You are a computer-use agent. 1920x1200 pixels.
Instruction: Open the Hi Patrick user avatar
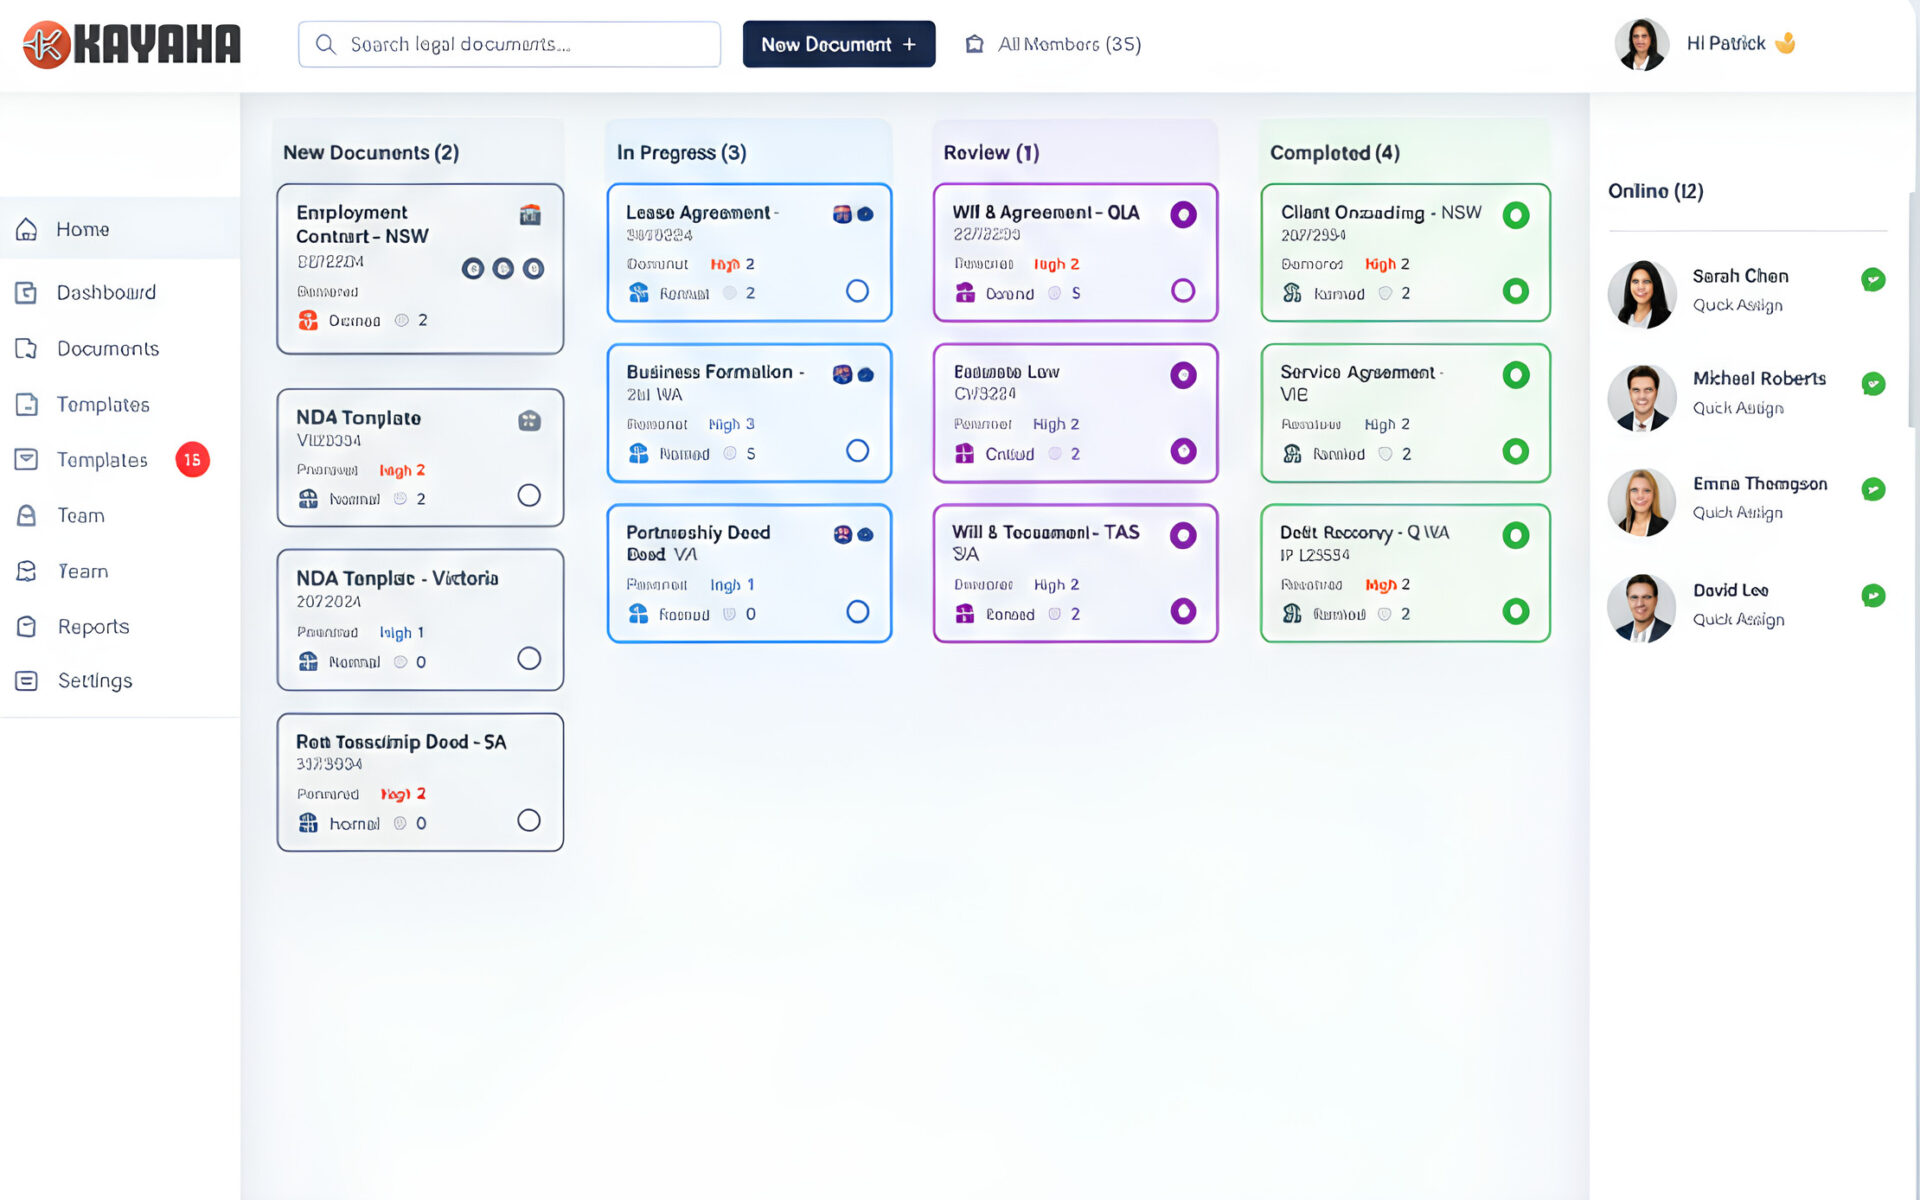1641,44
